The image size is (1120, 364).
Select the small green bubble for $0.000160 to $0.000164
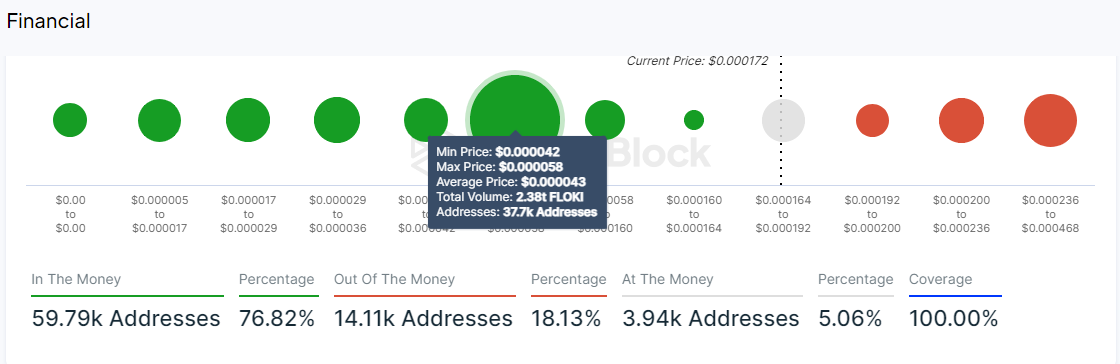tap(694, 120)
